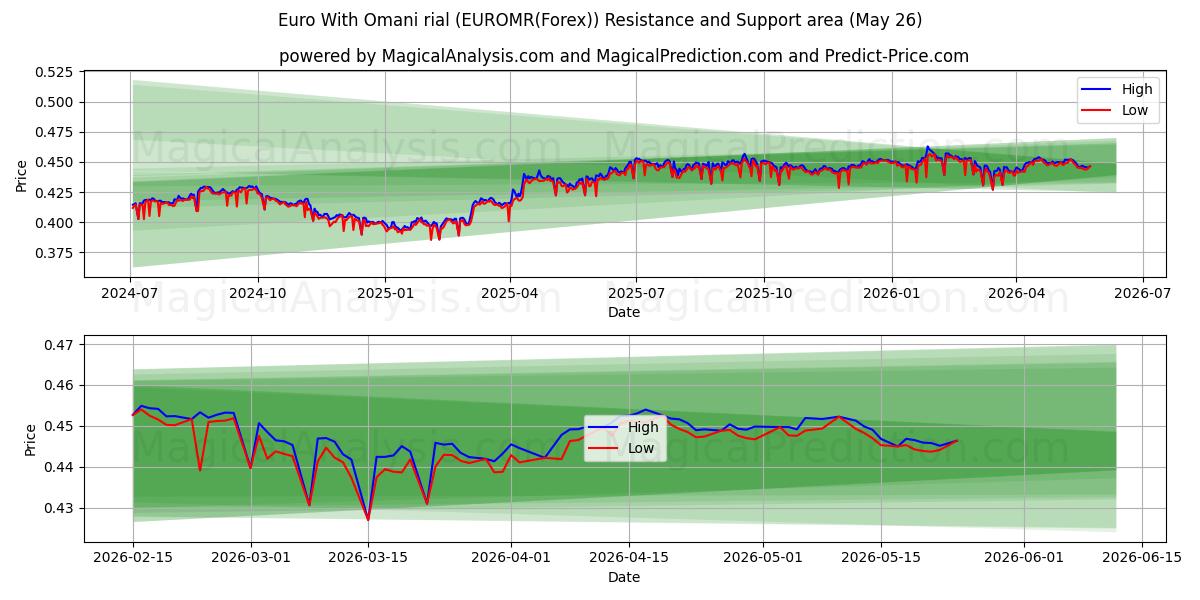Click the bottom chart y-axis label 0.46
1200x600 pixels.
58,386
